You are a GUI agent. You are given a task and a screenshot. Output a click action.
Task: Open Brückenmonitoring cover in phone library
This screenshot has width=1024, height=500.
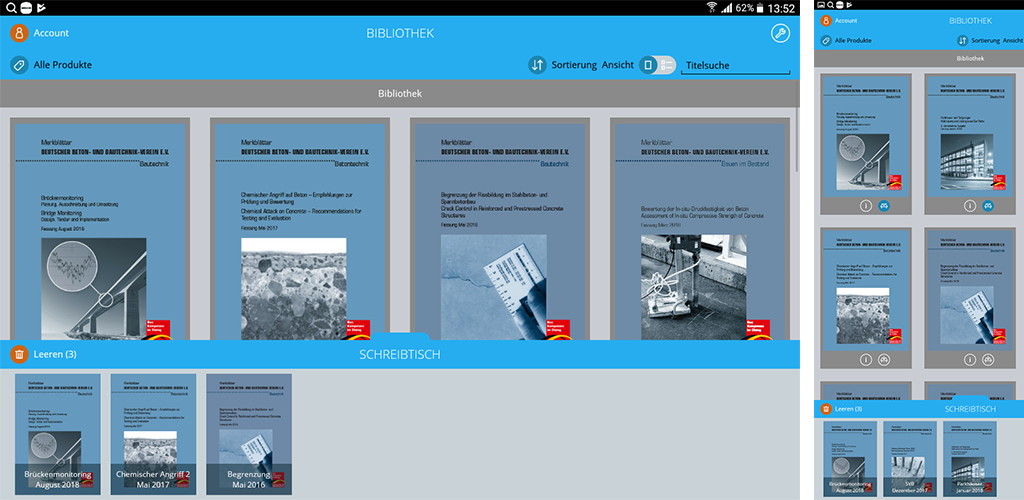[x=866, y=136]
